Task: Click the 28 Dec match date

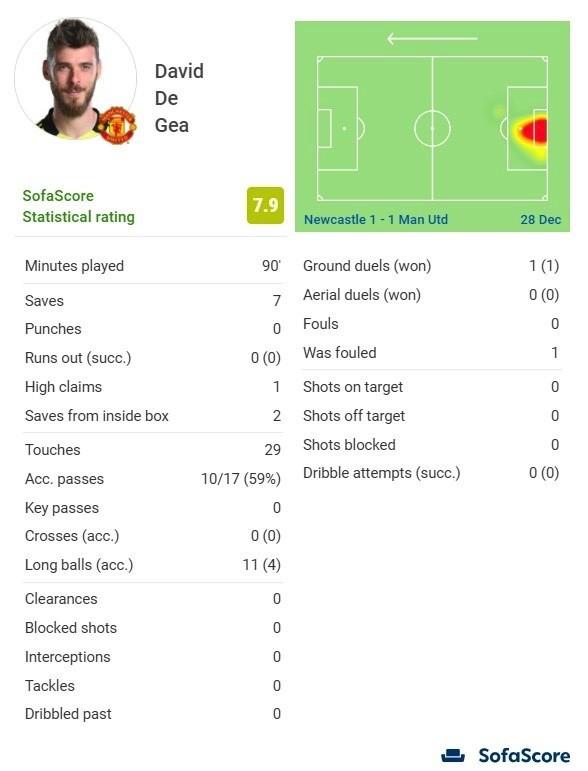Action: tap(541, 219)
